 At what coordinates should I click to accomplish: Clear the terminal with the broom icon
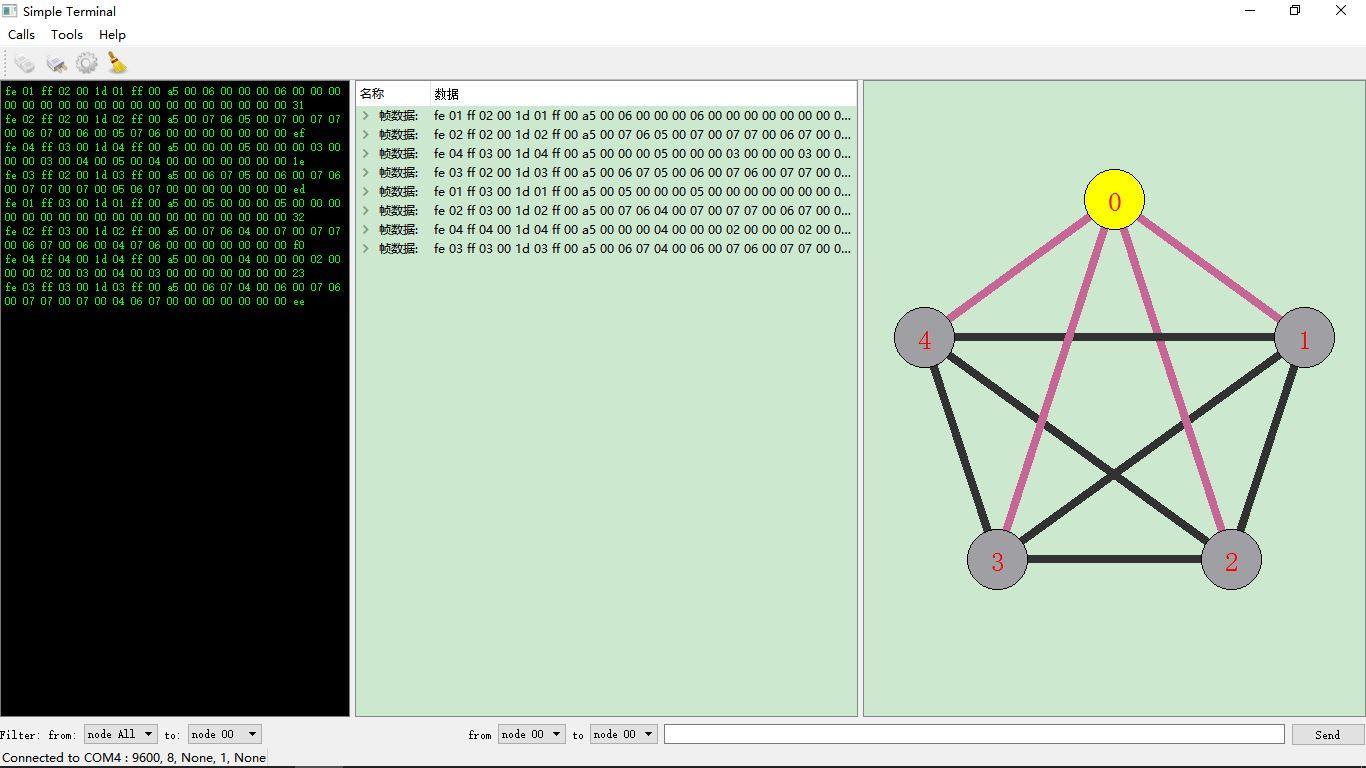pos(117,63)
